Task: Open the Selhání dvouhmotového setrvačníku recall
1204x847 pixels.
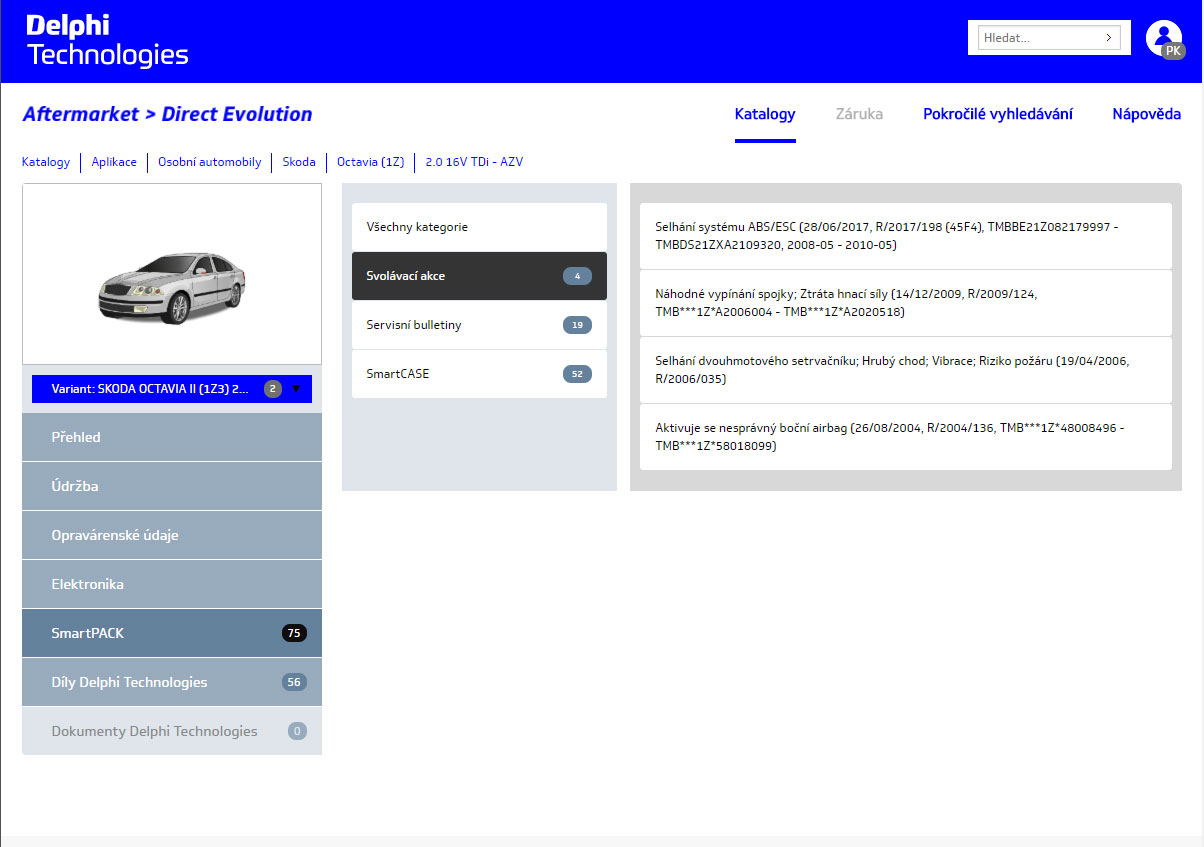Action: [x=906, y=370]
